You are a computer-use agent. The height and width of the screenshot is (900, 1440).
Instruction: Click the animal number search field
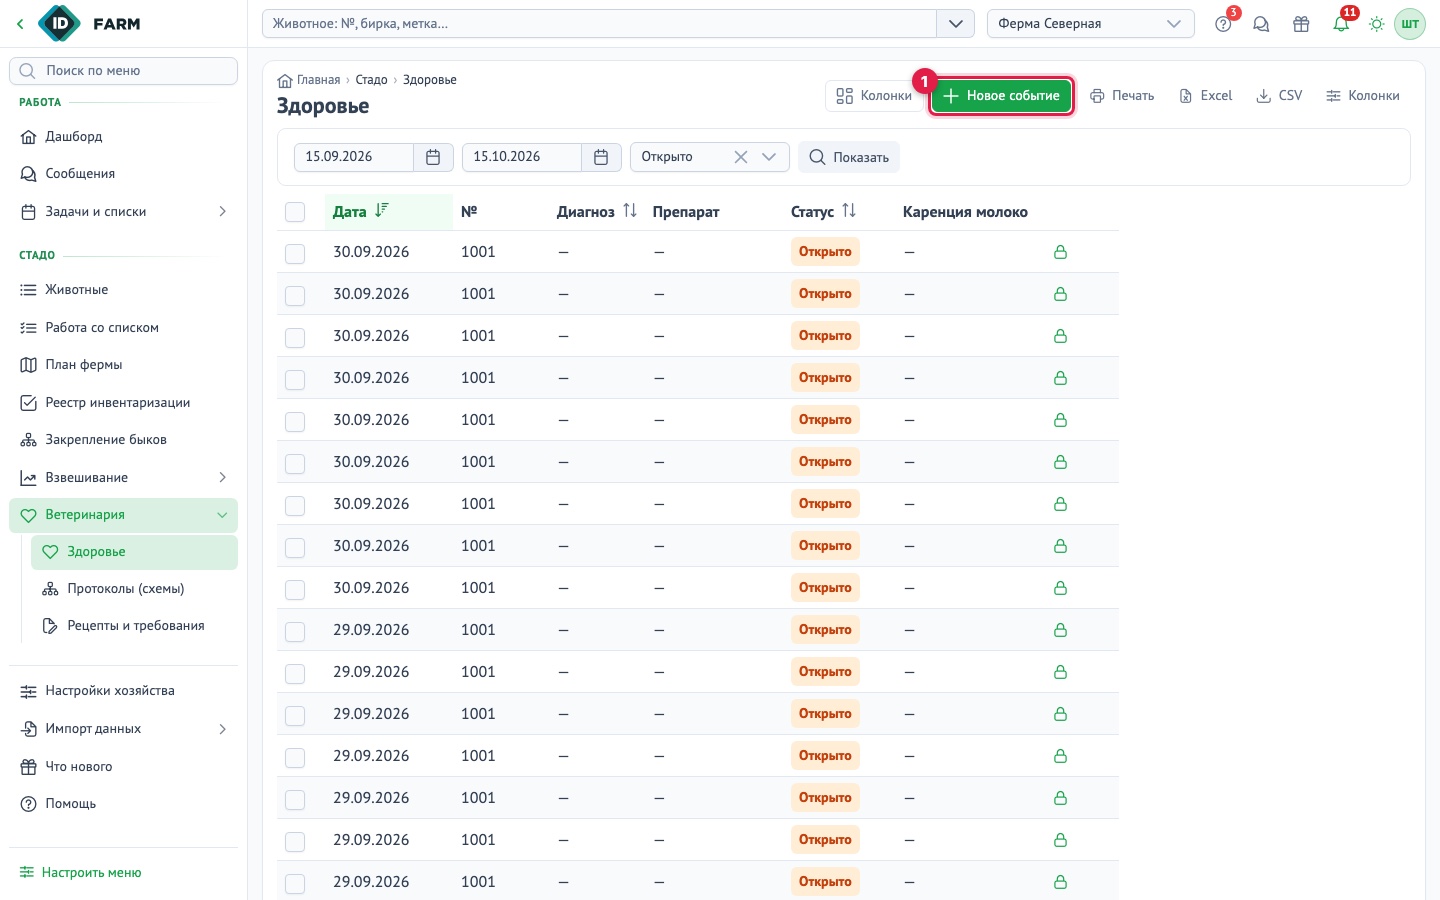click(599, 24)
